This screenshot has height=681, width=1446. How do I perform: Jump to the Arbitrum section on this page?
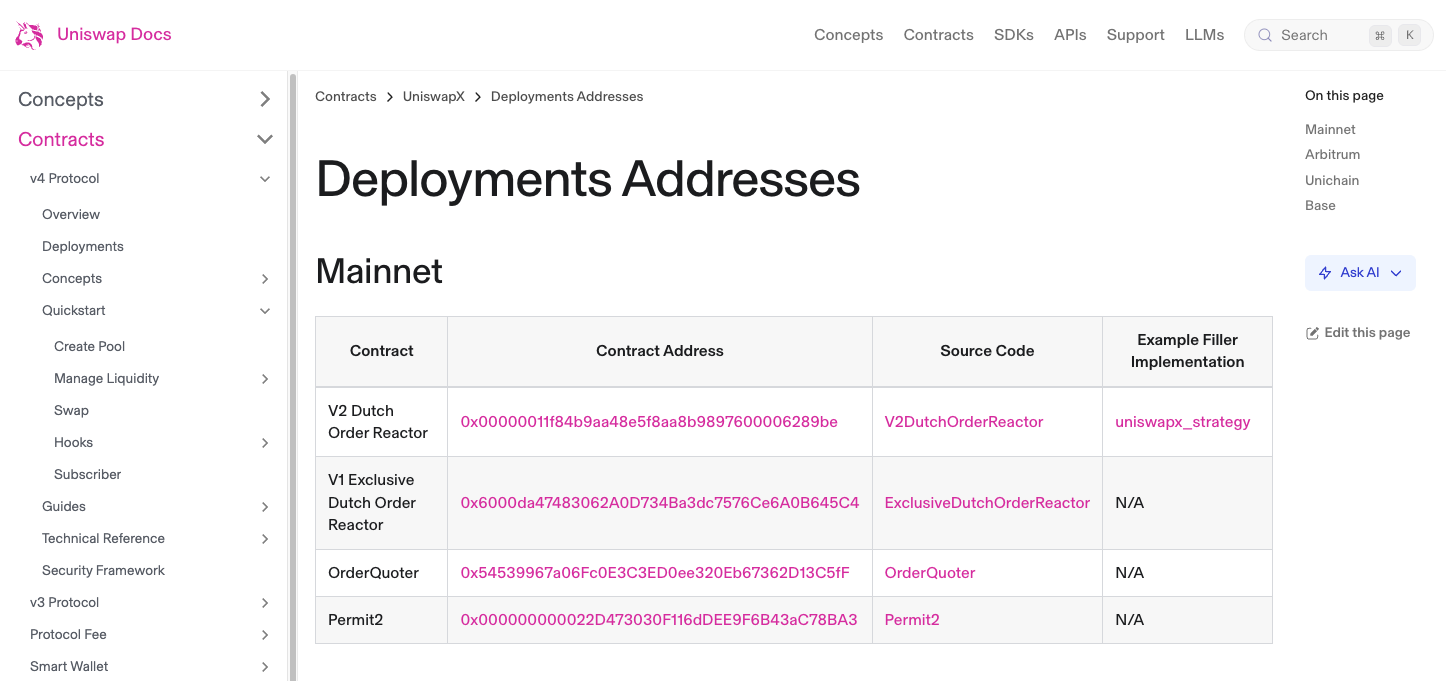(x=1332, y=154)
